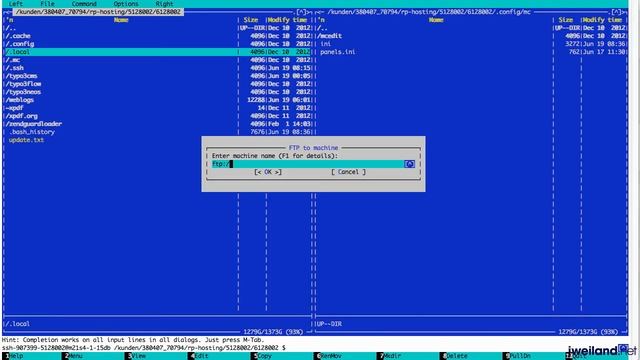Select the .bash_history file
This screenshot has width=640, height=360.
coord(158,132)
